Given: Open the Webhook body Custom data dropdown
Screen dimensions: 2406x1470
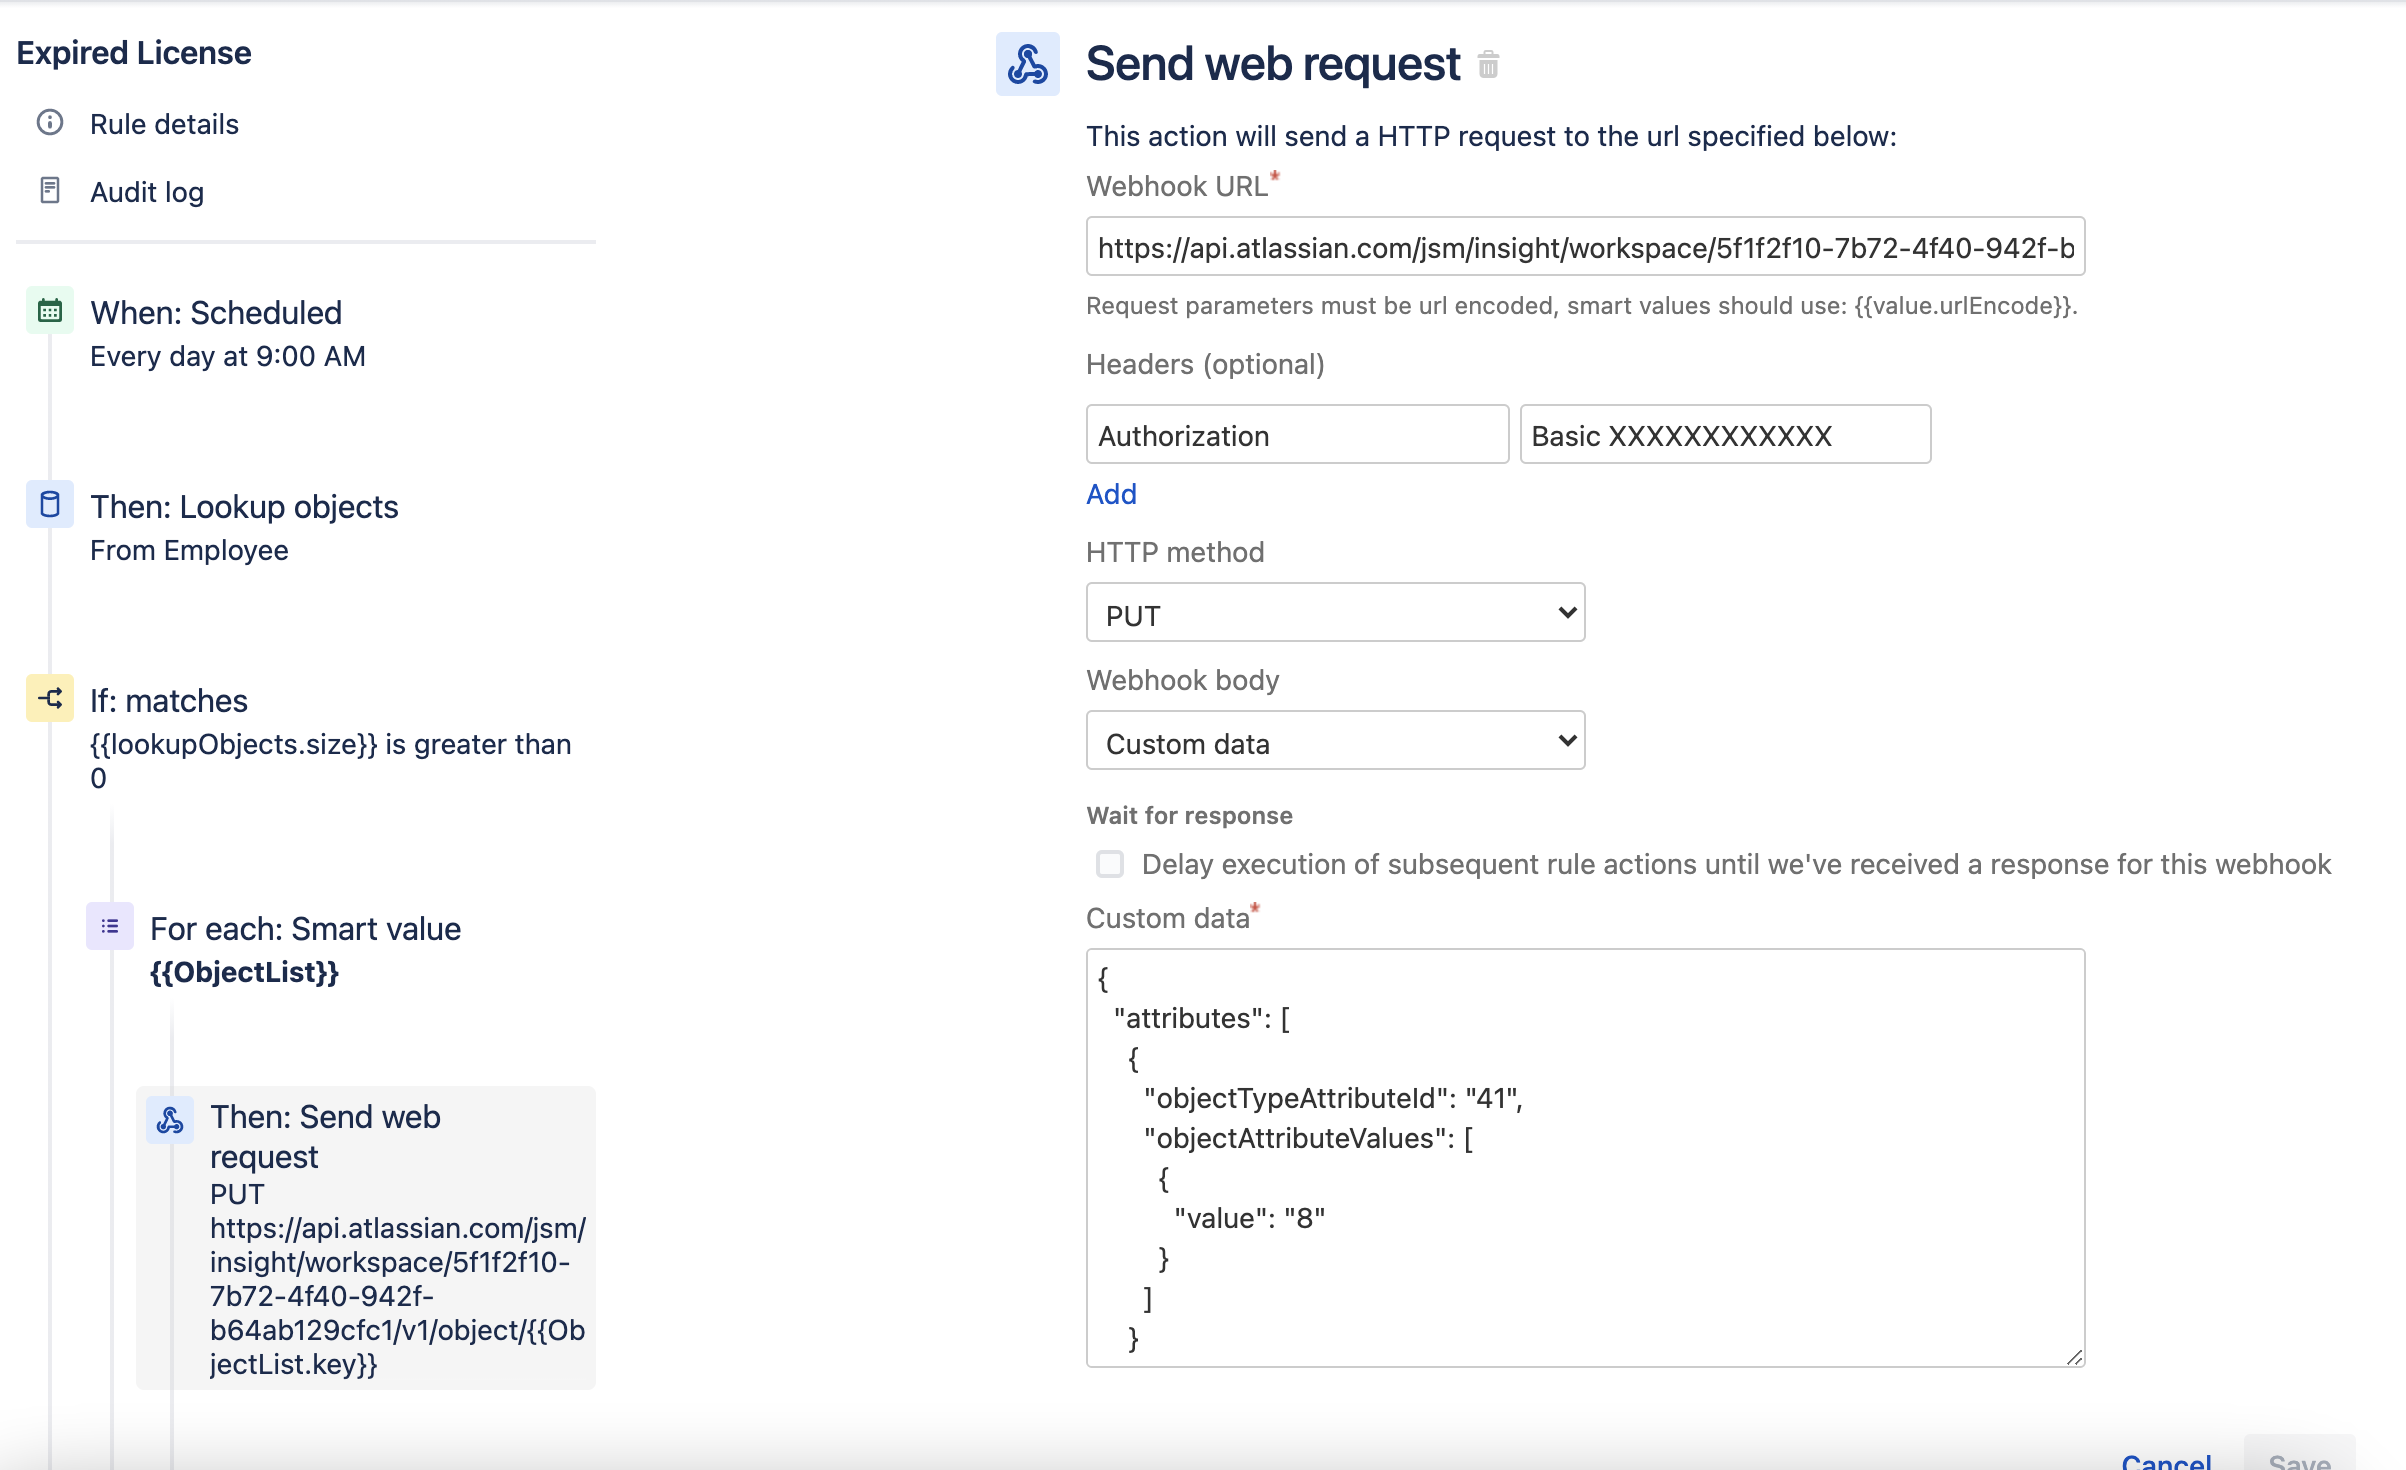Looking at the screenshot, I should click(x=1335, y=741).
